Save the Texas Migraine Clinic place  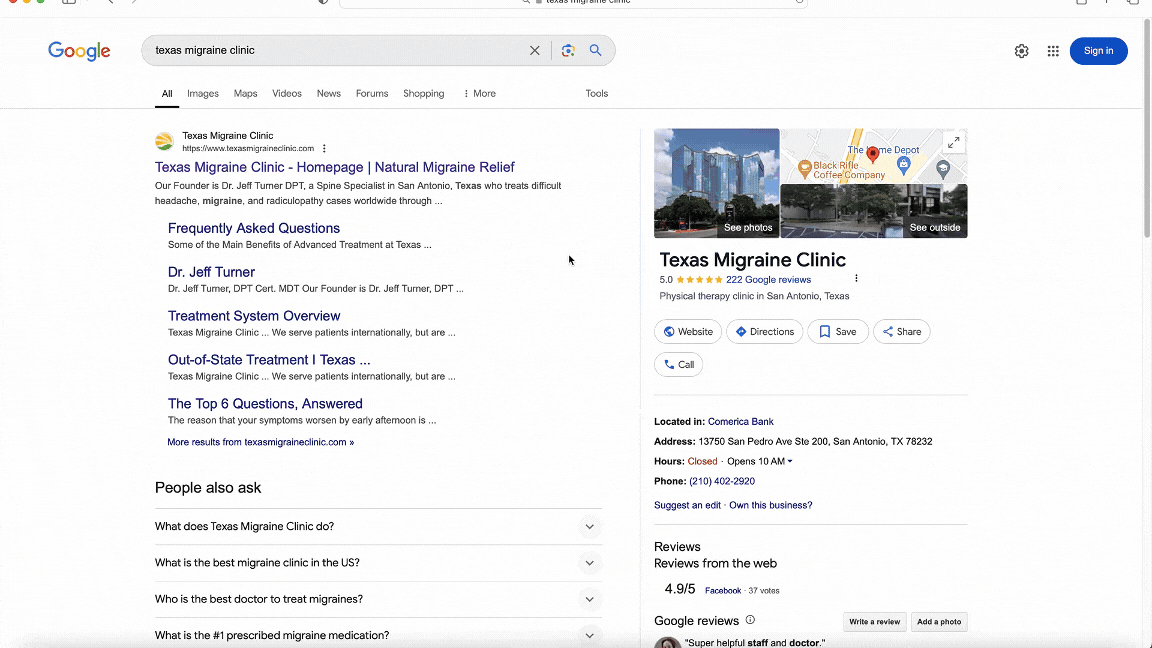click(x=838, y=331)
